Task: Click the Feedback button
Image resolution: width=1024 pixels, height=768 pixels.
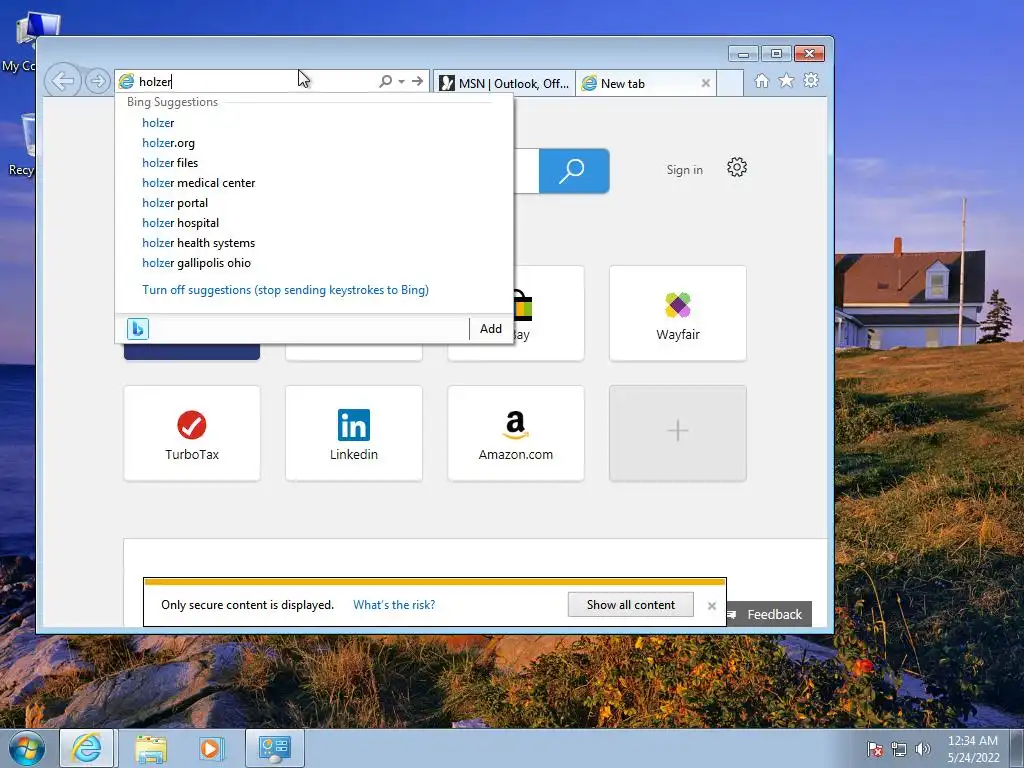Action: pos(769,615)
